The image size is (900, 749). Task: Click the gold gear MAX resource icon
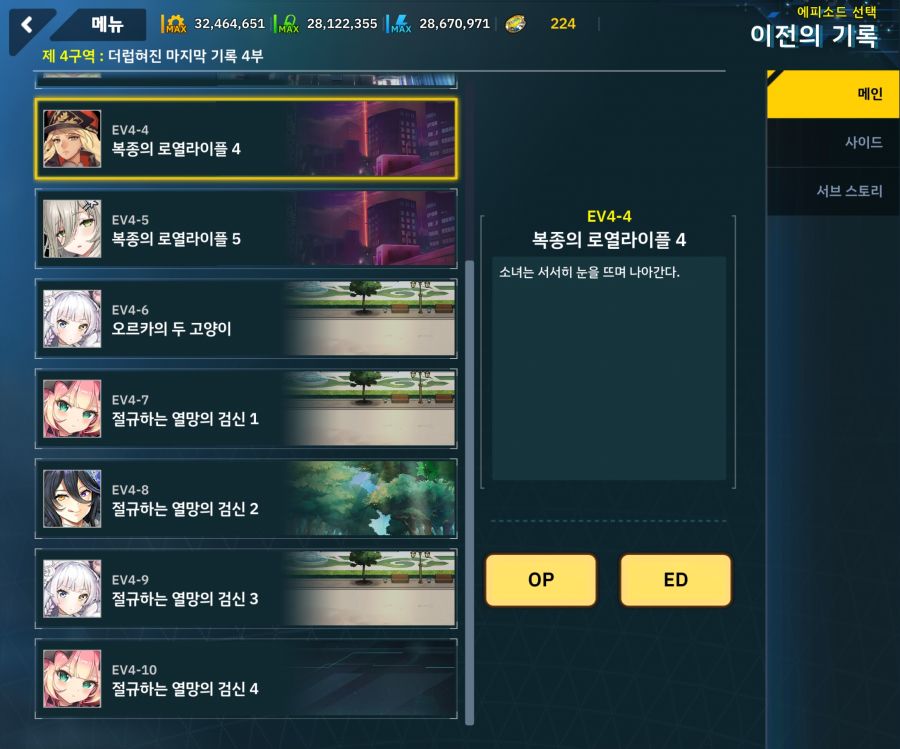click(174, 24)
